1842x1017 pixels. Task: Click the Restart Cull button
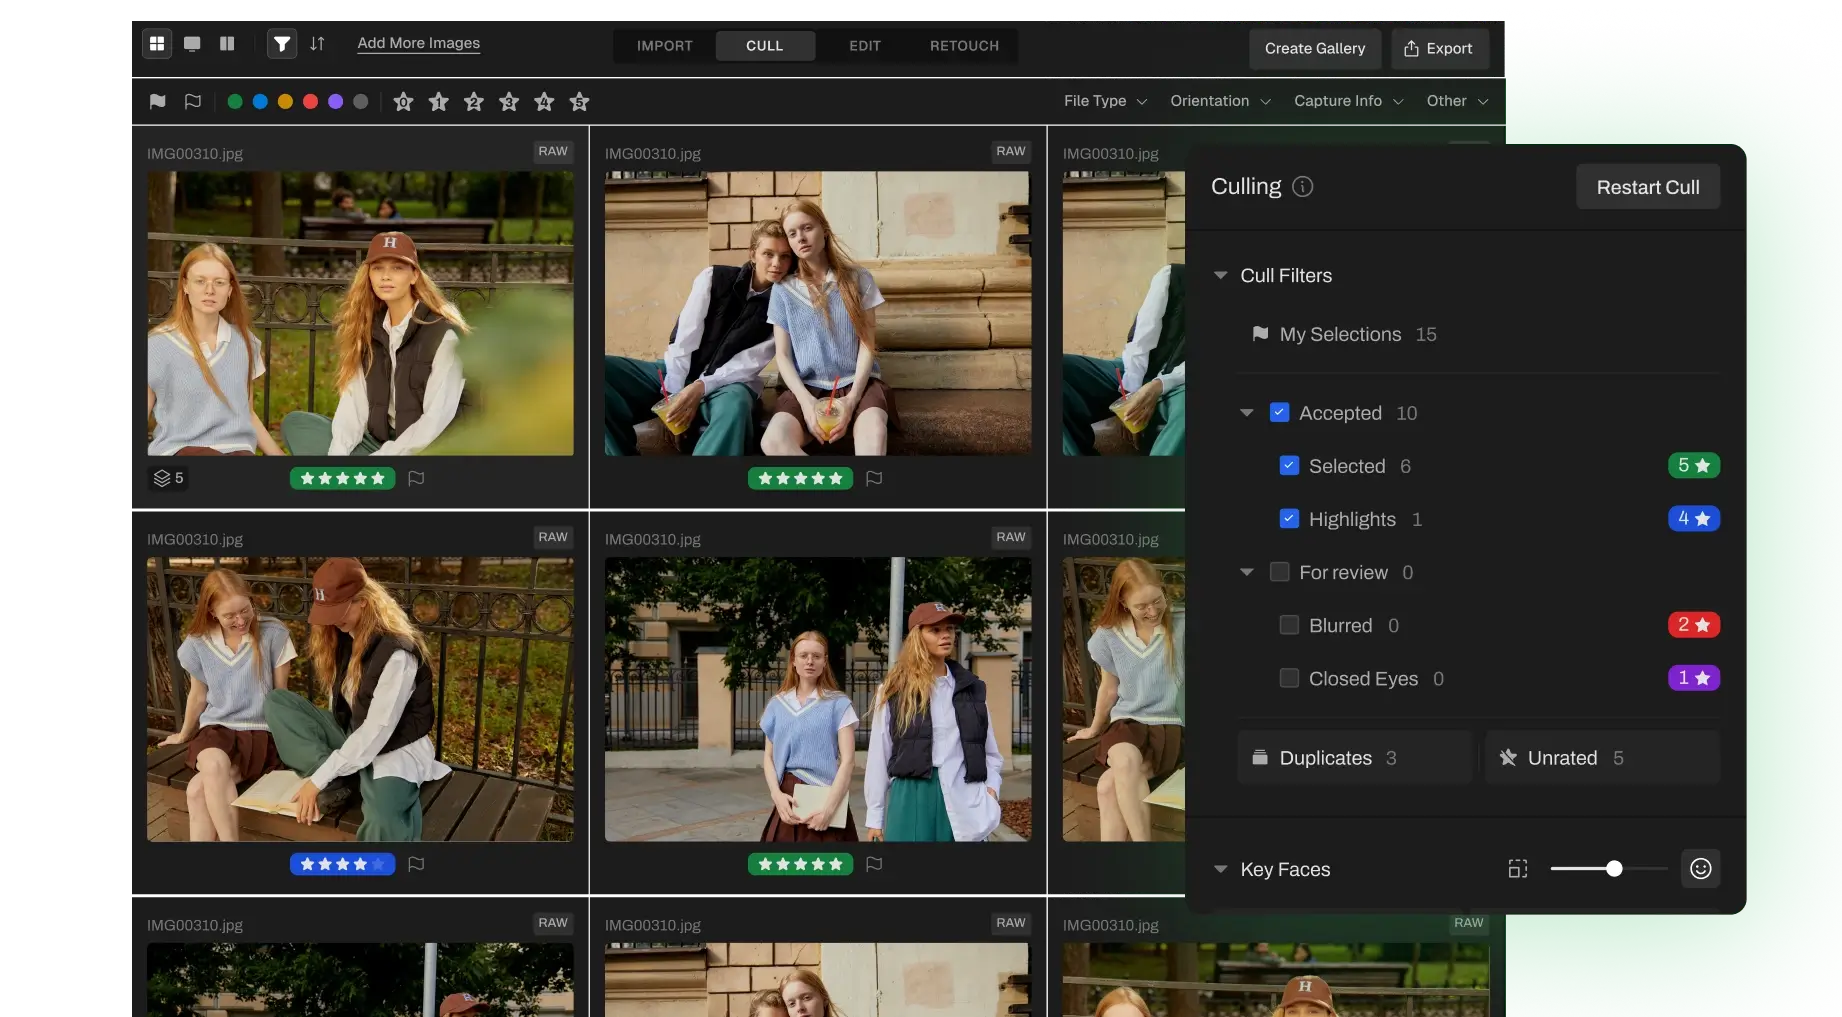[1647, 187]
